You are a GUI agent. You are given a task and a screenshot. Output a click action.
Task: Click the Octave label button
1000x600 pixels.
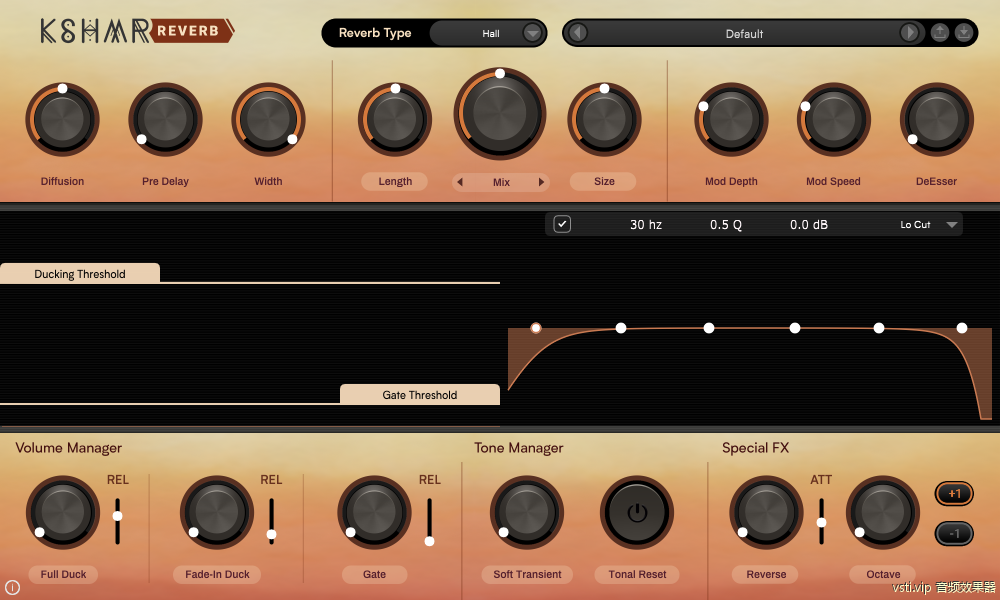pos(883,574)
